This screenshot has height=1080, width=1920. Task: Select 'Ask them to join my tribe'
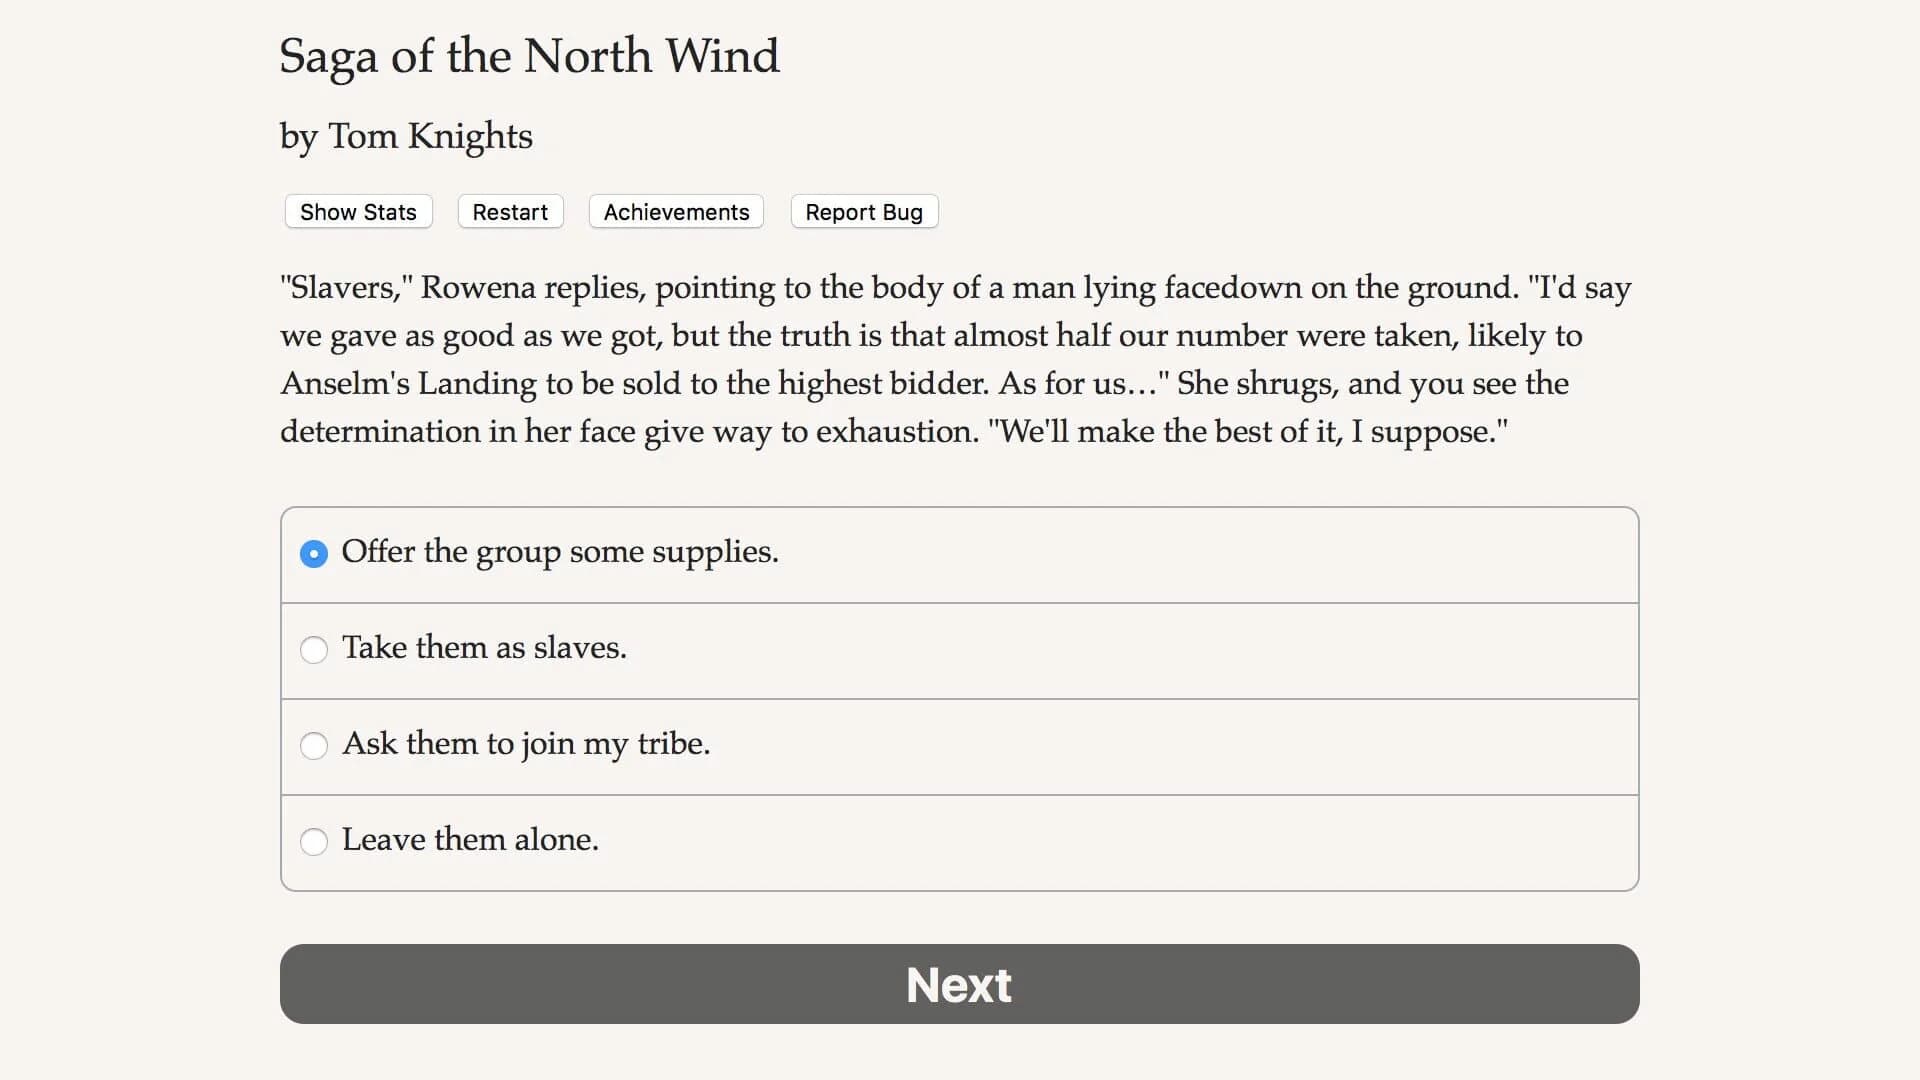[314, 746]
